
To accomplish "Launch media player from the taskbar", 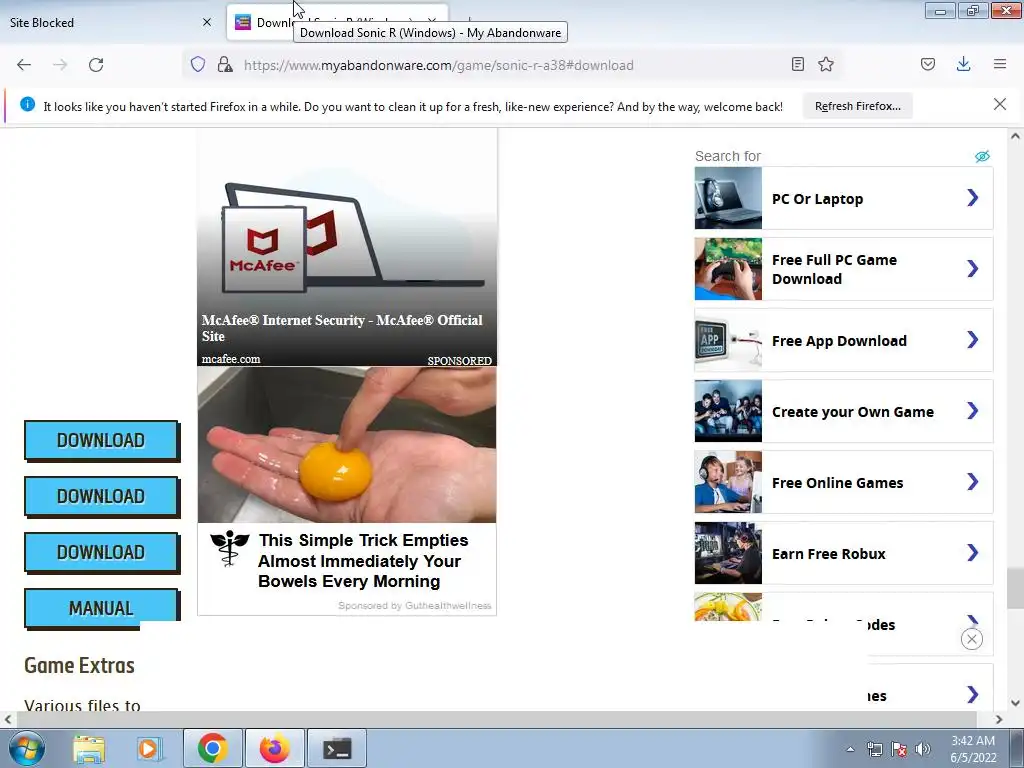I will [149, 748].
